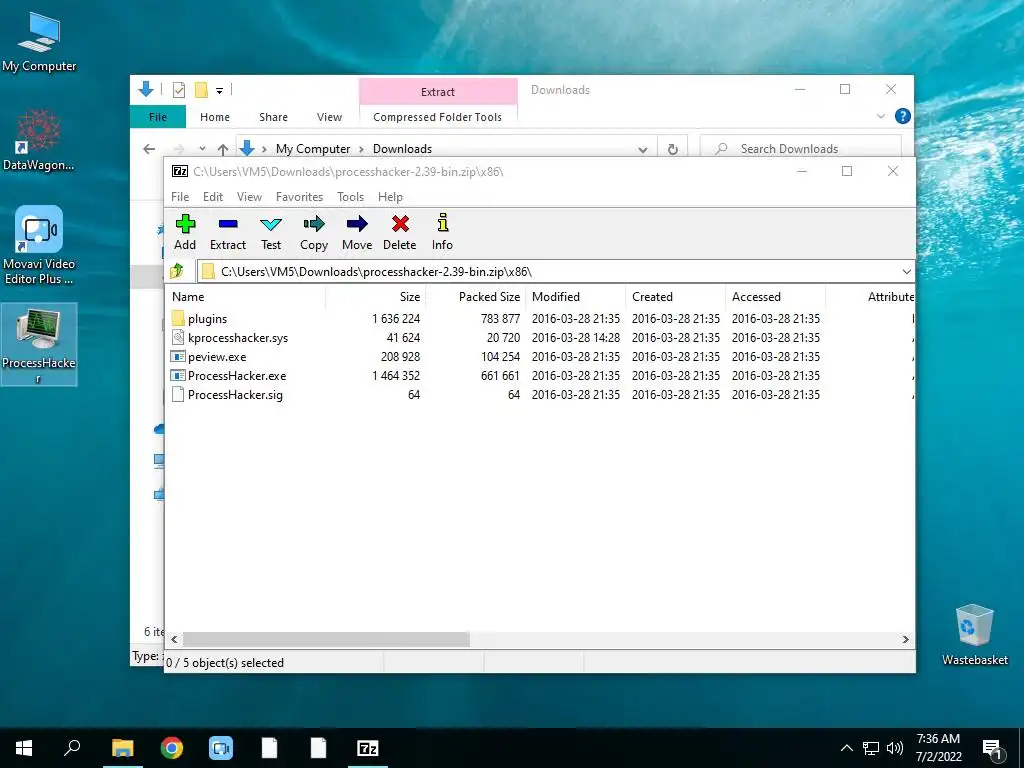Image resolution: width=1024 pixels, height=768 pixels.
Task: Switch to the Explorer Share tab
Action: click(x=273, y=117)
